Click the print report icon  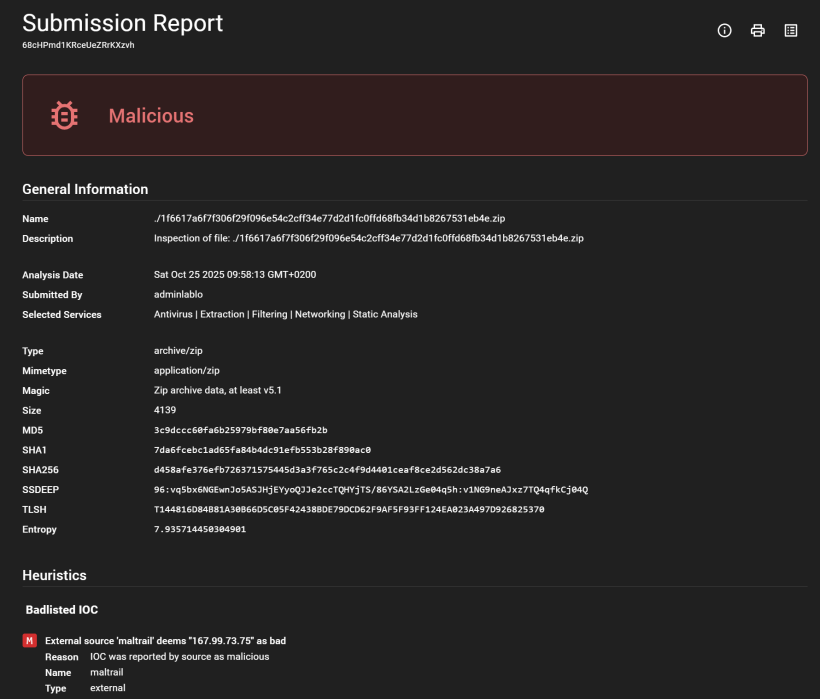tap(758, 31)
